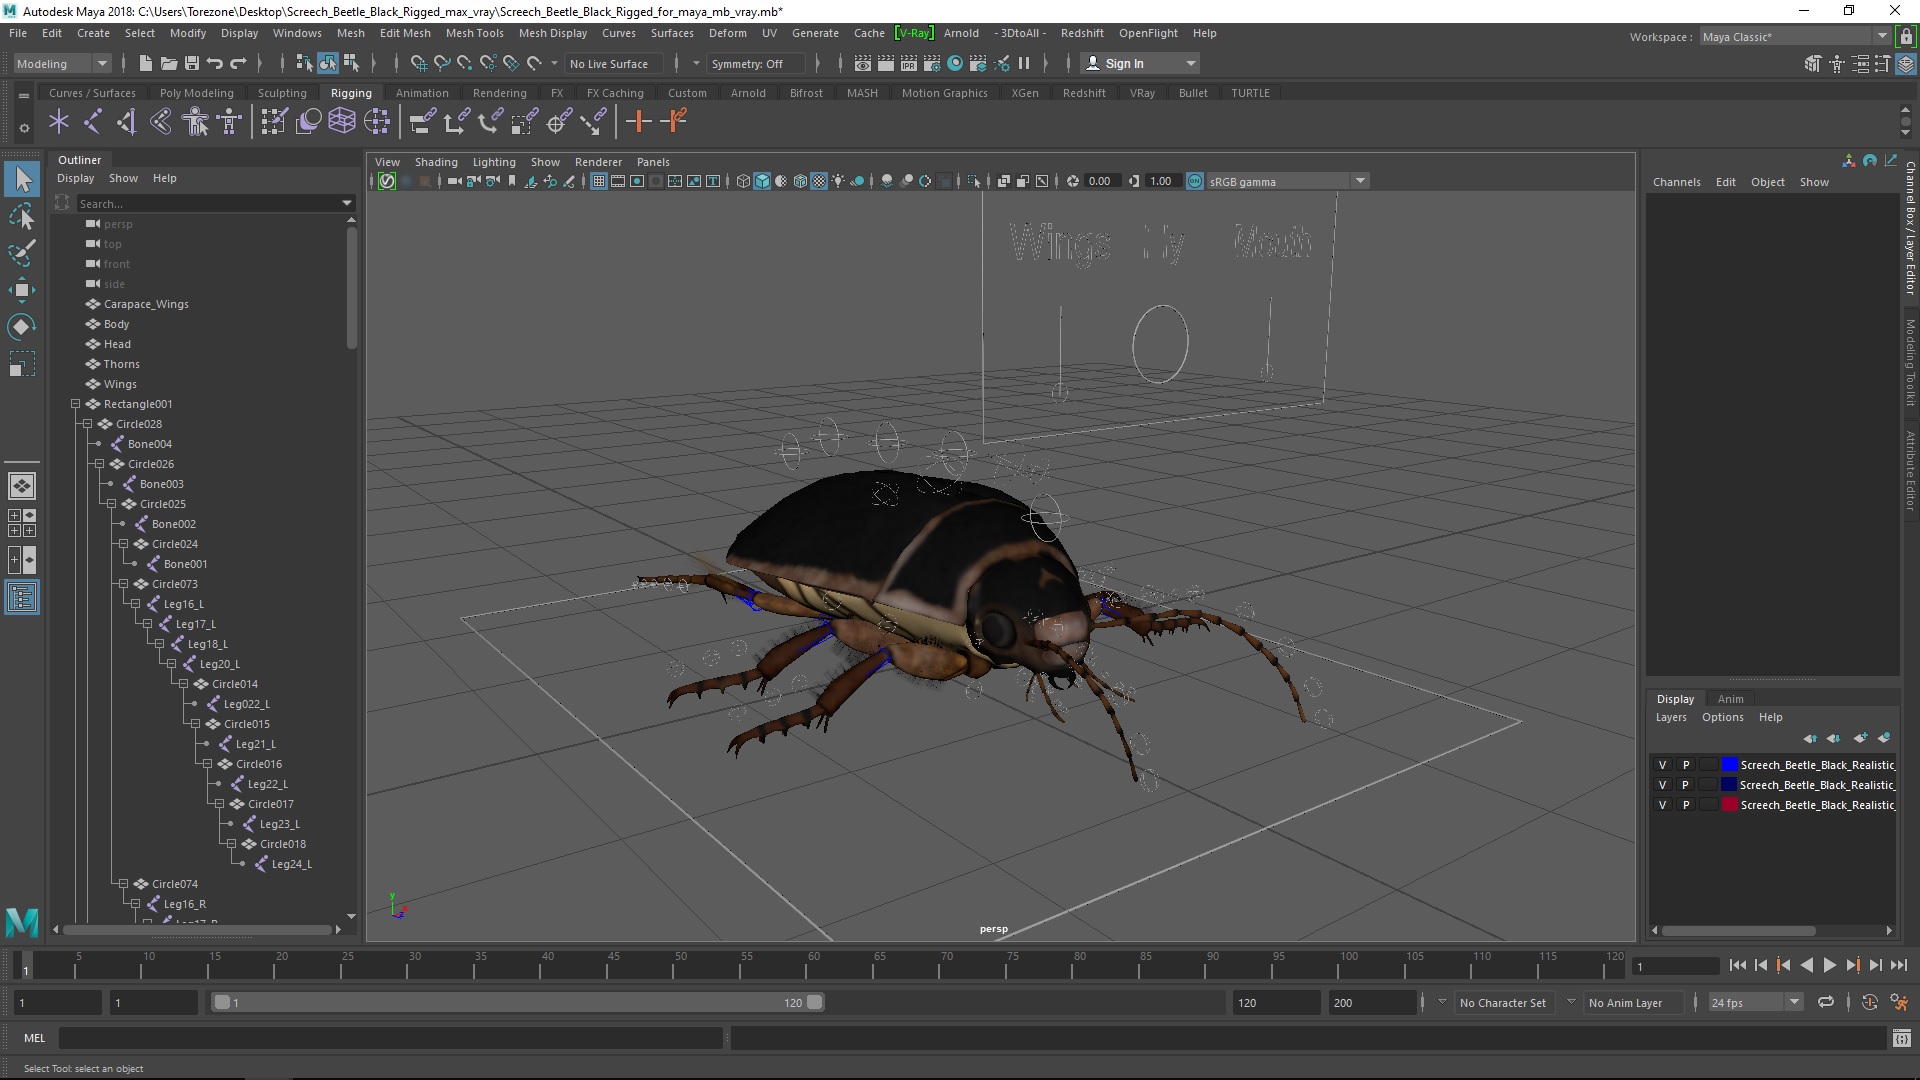1920x1080 pixels.
Task: Open the Mesh Tools menu
Action: 474,33
